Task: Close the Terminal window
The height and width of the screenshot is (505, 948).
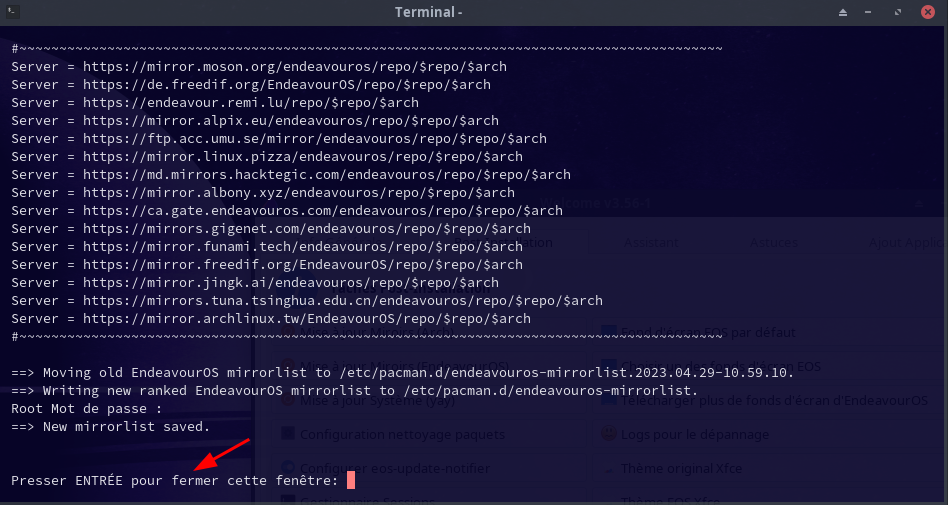Action: (x=926, y=12)
